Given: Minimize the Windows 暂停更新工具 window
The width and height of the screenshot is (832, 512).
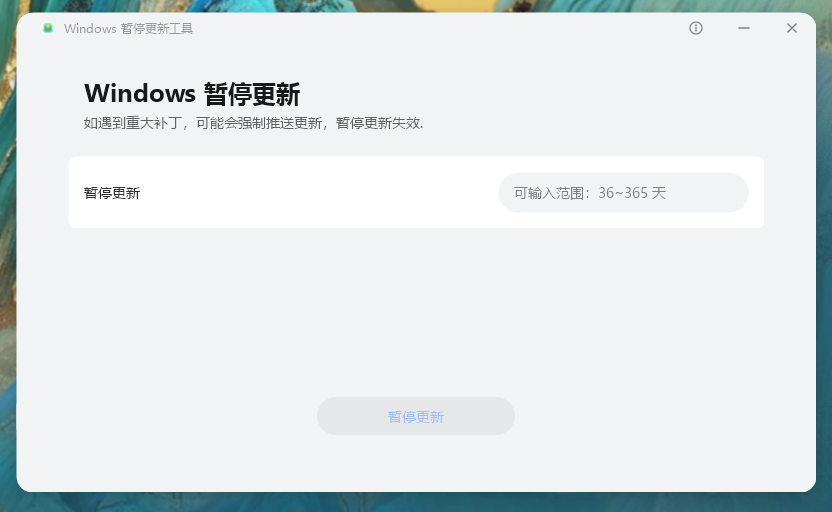Looking at the screenshot, I should tap(744, 28).
